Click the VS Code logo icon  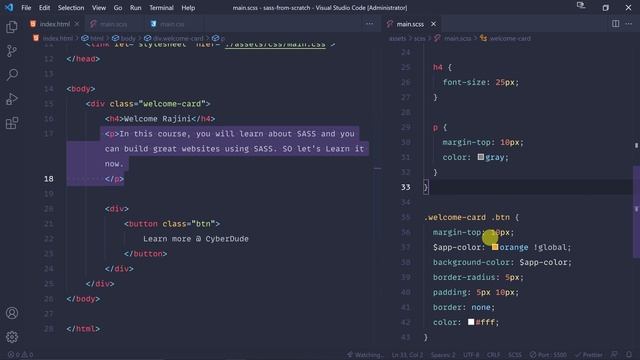pos(9,7)
